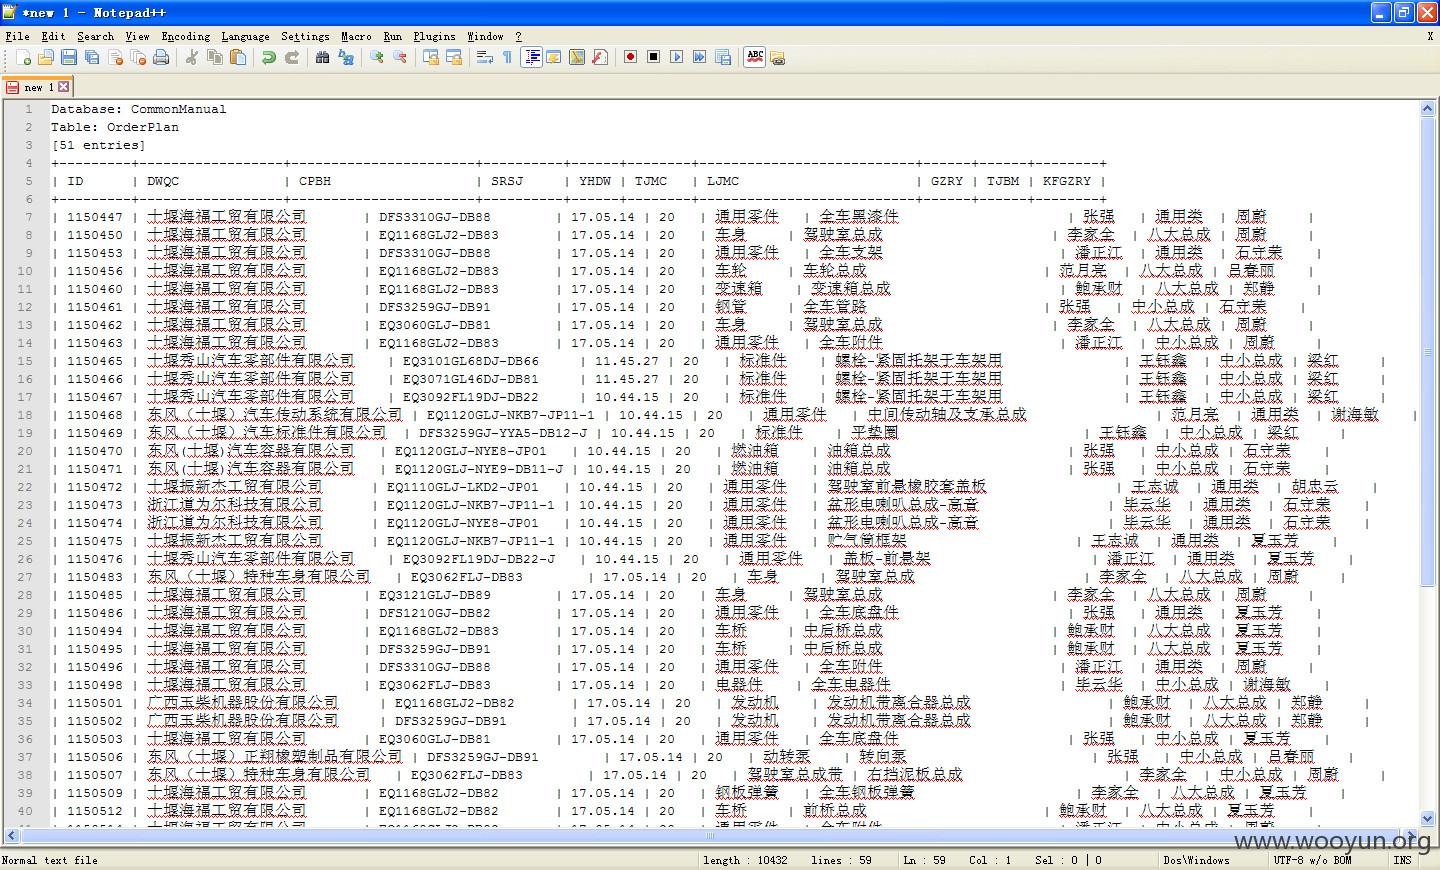Click line number 20 in margin

click(x=25, y=451)
